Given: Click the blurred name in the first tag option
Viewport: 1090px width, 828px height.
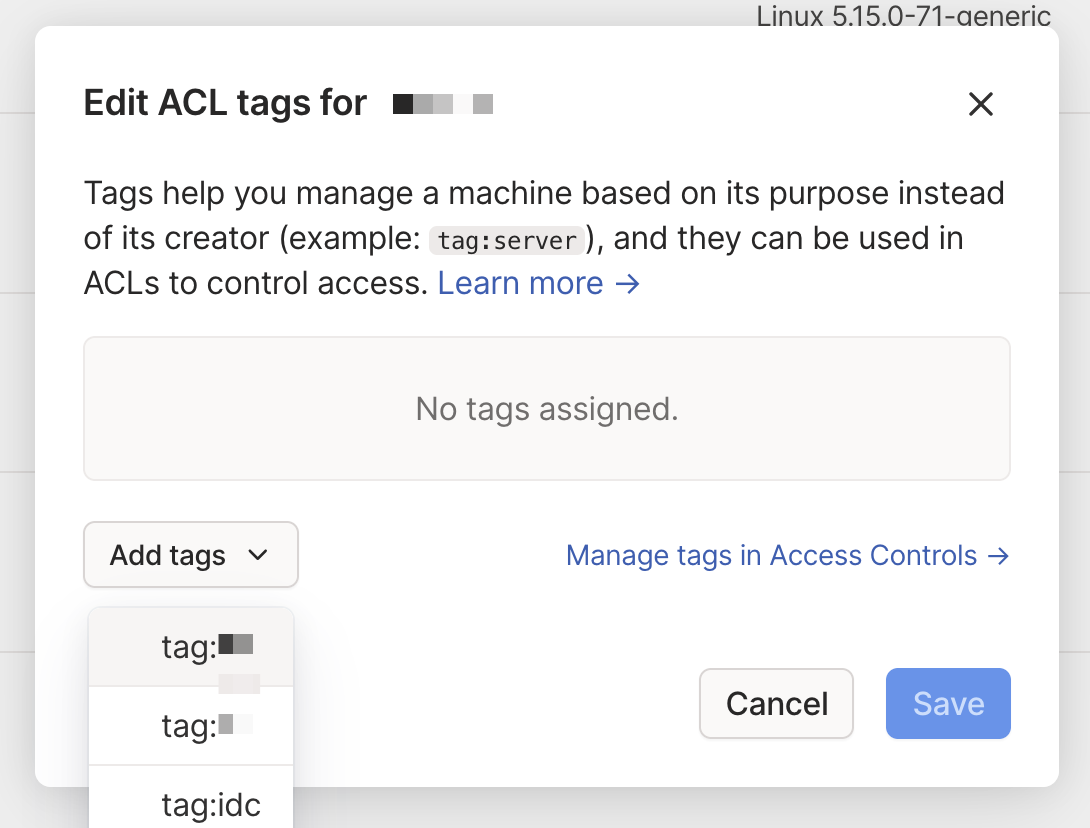Looking at the screenshot, I should [236, 643].
